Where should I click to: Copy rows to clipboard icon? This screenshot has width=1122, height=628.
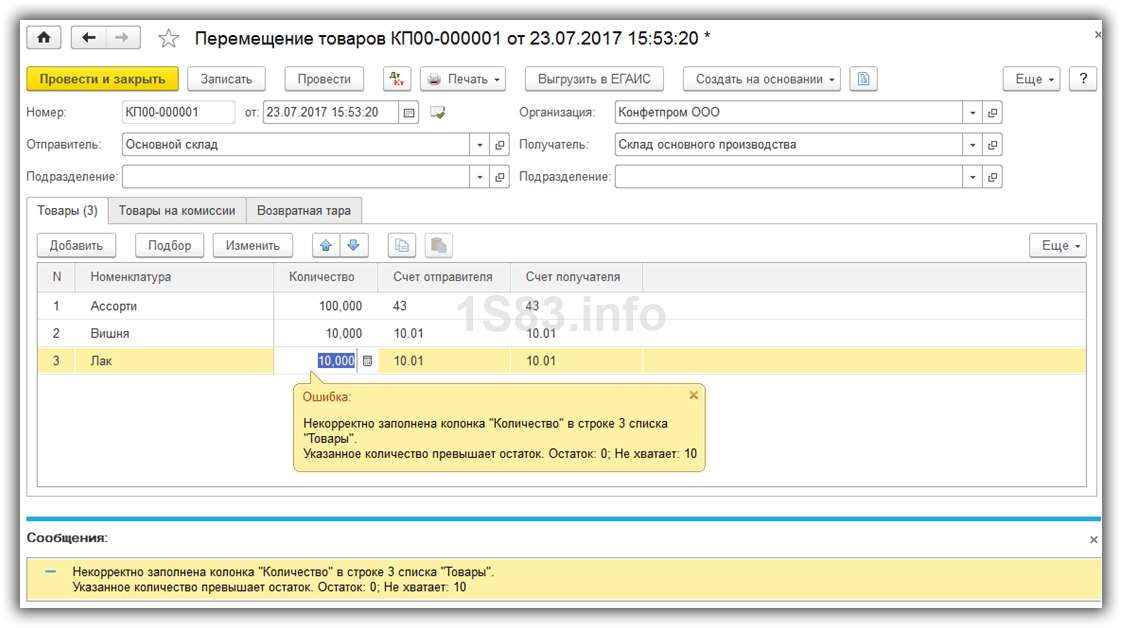pyautogui.click(x=402, y=245)
